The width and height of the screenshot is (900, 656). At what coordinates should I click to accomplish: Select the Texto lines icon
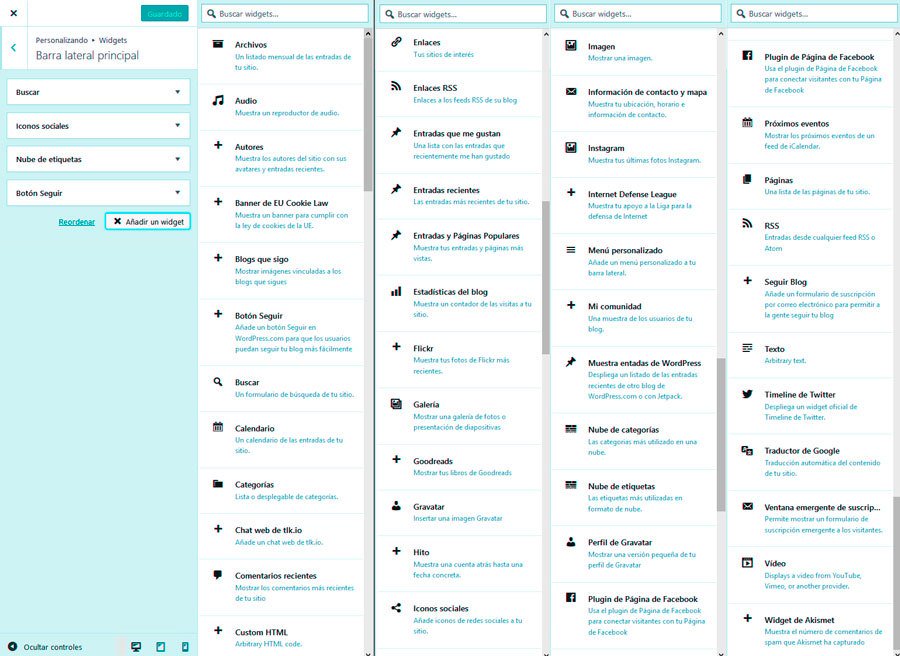(x=747, y=348)
